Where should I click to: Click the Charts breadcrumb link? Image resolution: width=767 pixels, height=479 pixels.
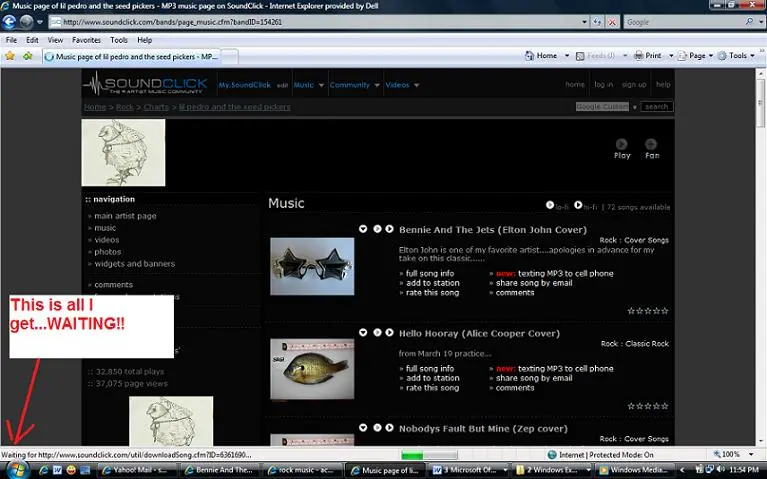[156, 107]
